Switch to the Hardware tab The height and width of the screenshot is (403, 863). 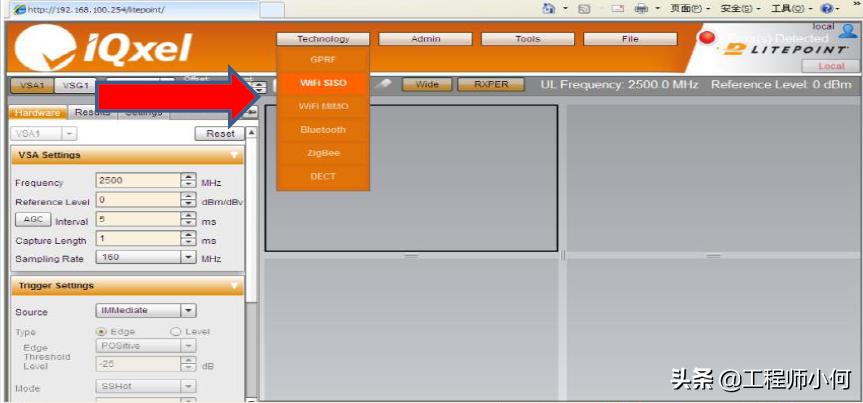38,112
